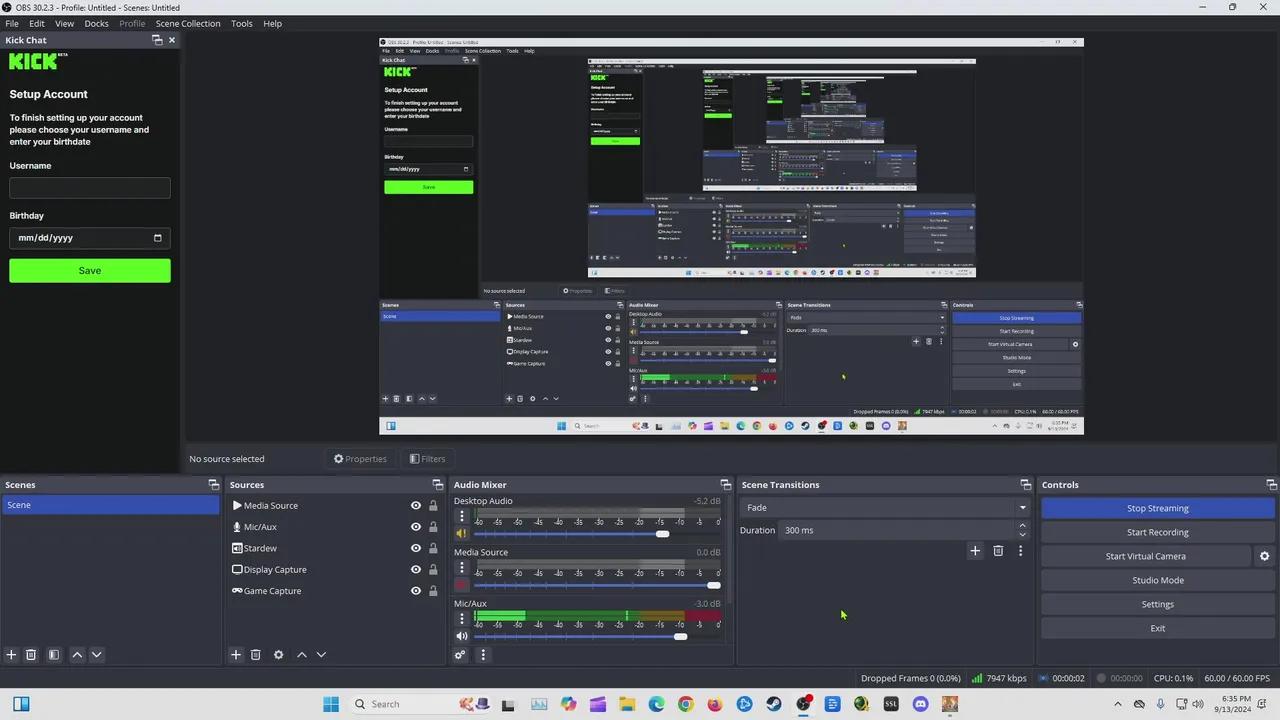
Task: Start the Virtual Camera
Action: coord(1146,556)
